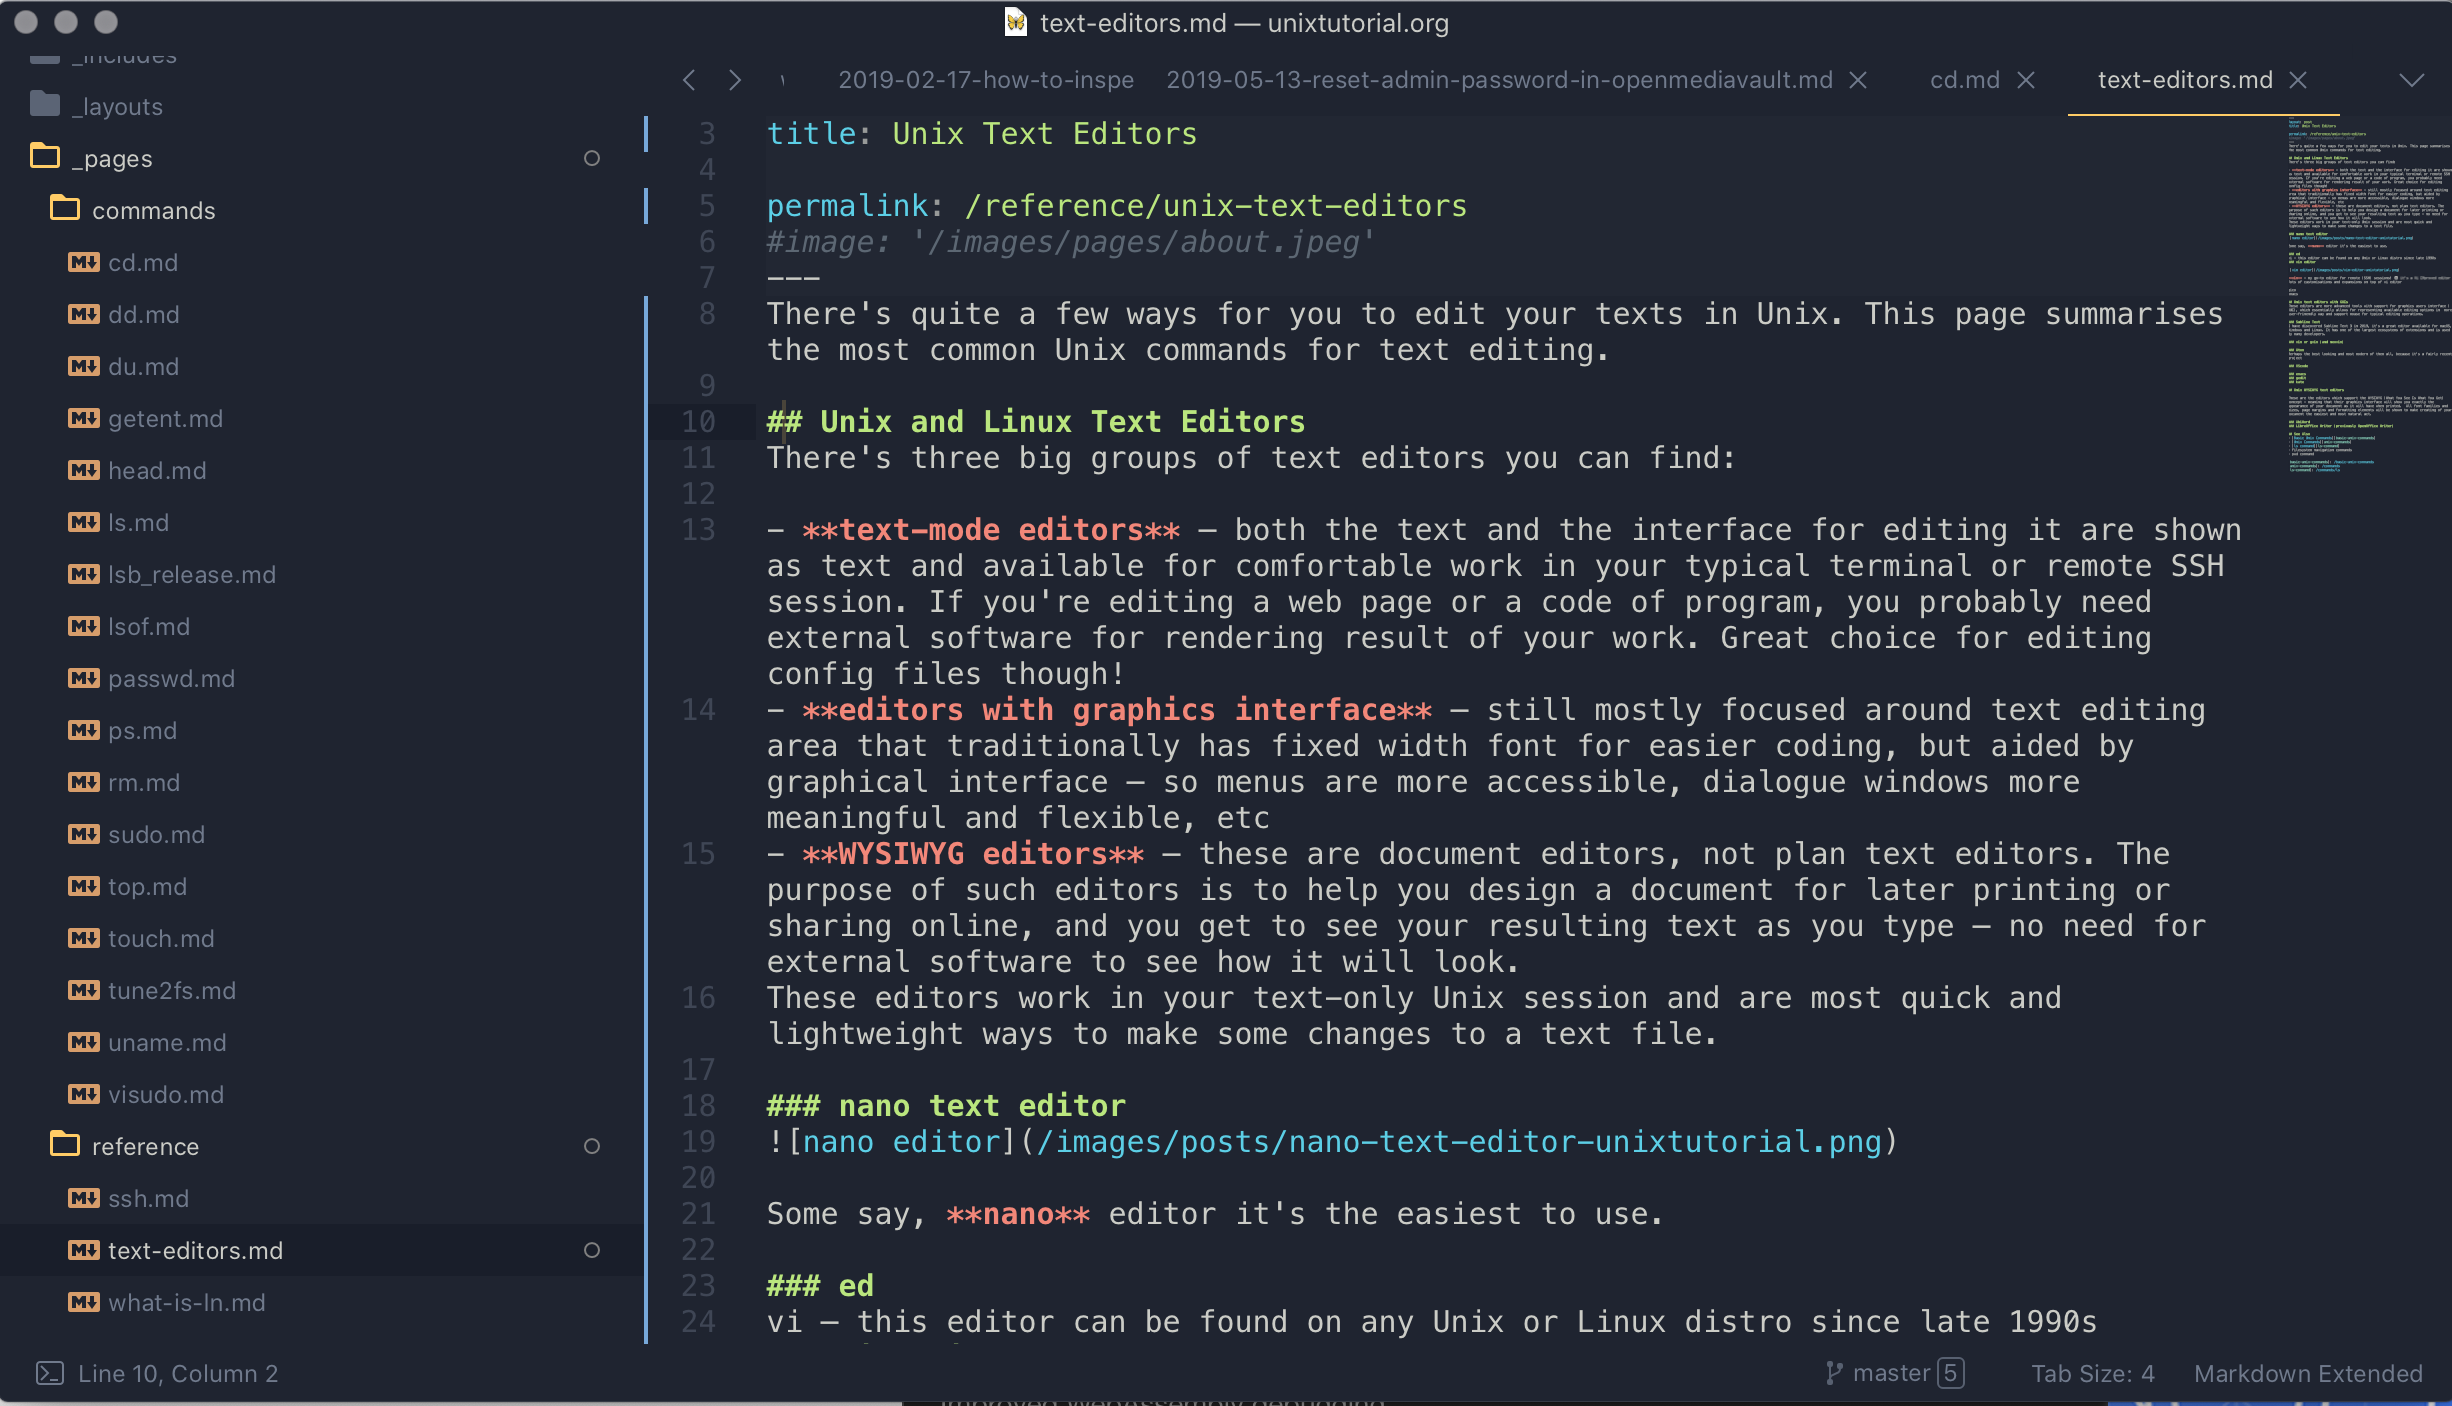Collapse the commands folder
Screen dimensions: 2452x1406
(x=154, y=210)
